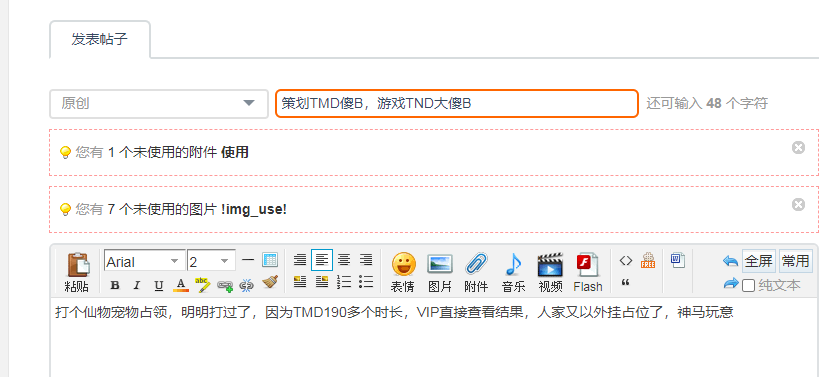Image resolution: width=826 pixels, height=377 pixels.
Task: Switch to the 发表帖子 tab
Action: 100,39
